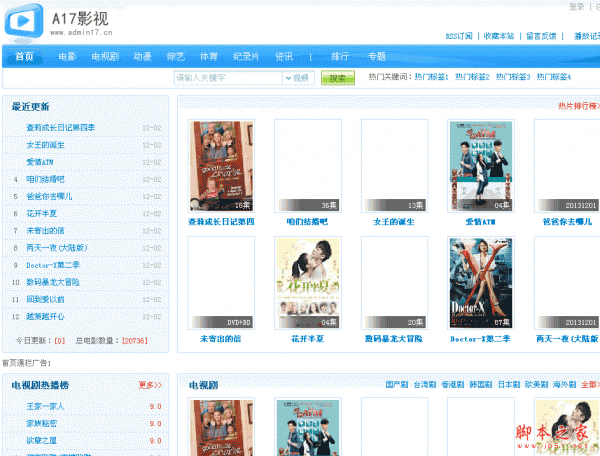
Task: Open 更多>> in 电视剧热播榜
Action: pos(150,385)
